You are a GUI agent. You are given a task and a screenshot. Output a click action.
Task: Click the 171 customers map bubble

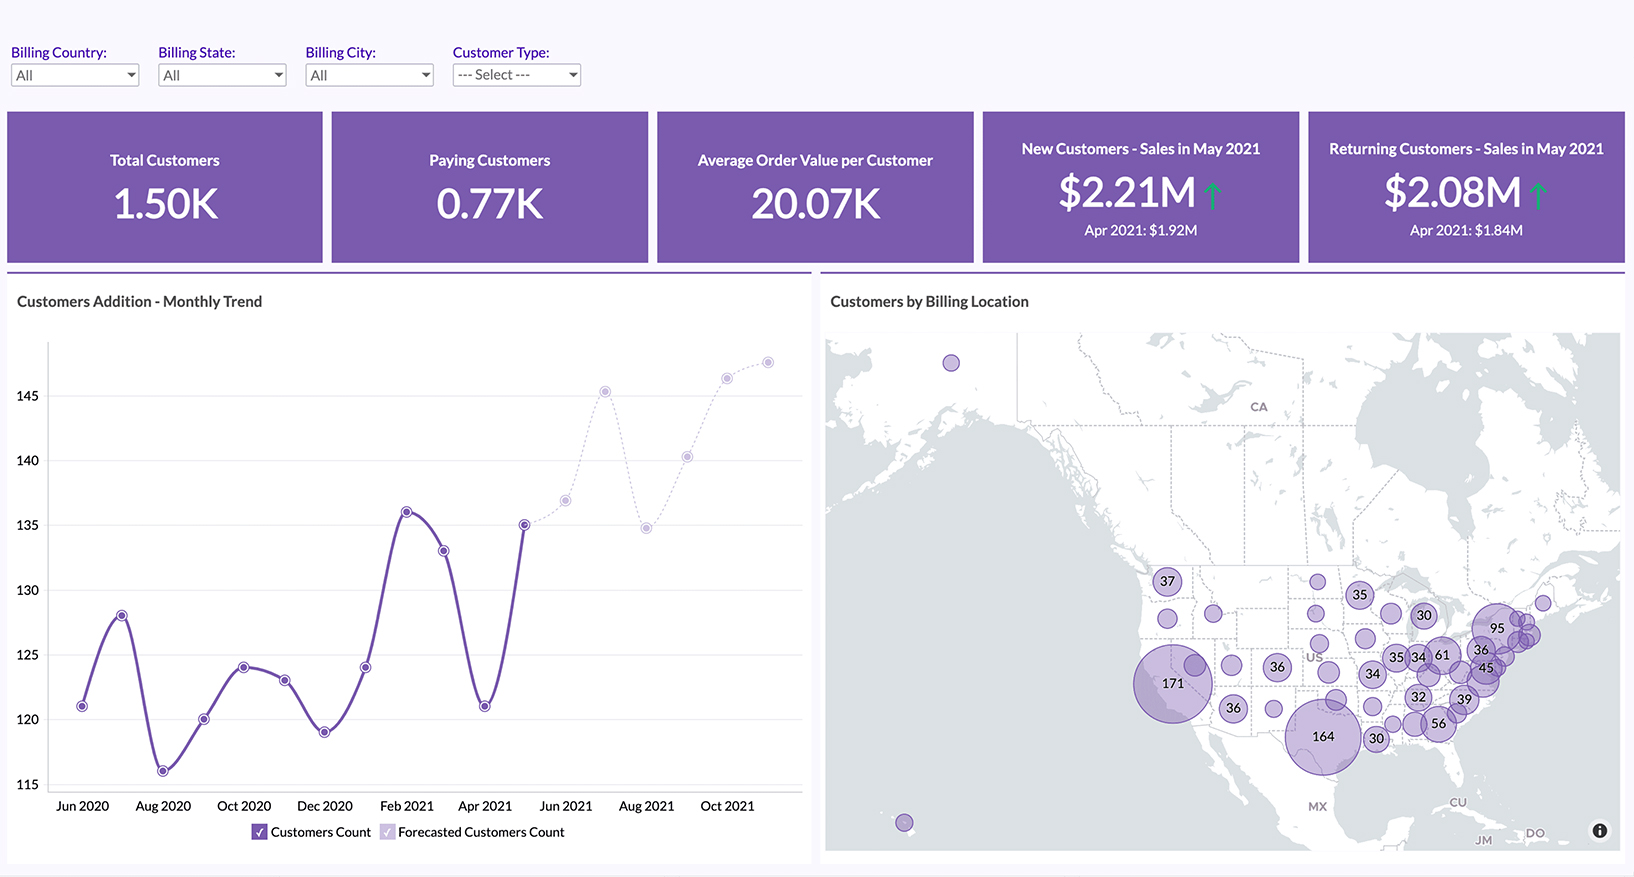1173,684
